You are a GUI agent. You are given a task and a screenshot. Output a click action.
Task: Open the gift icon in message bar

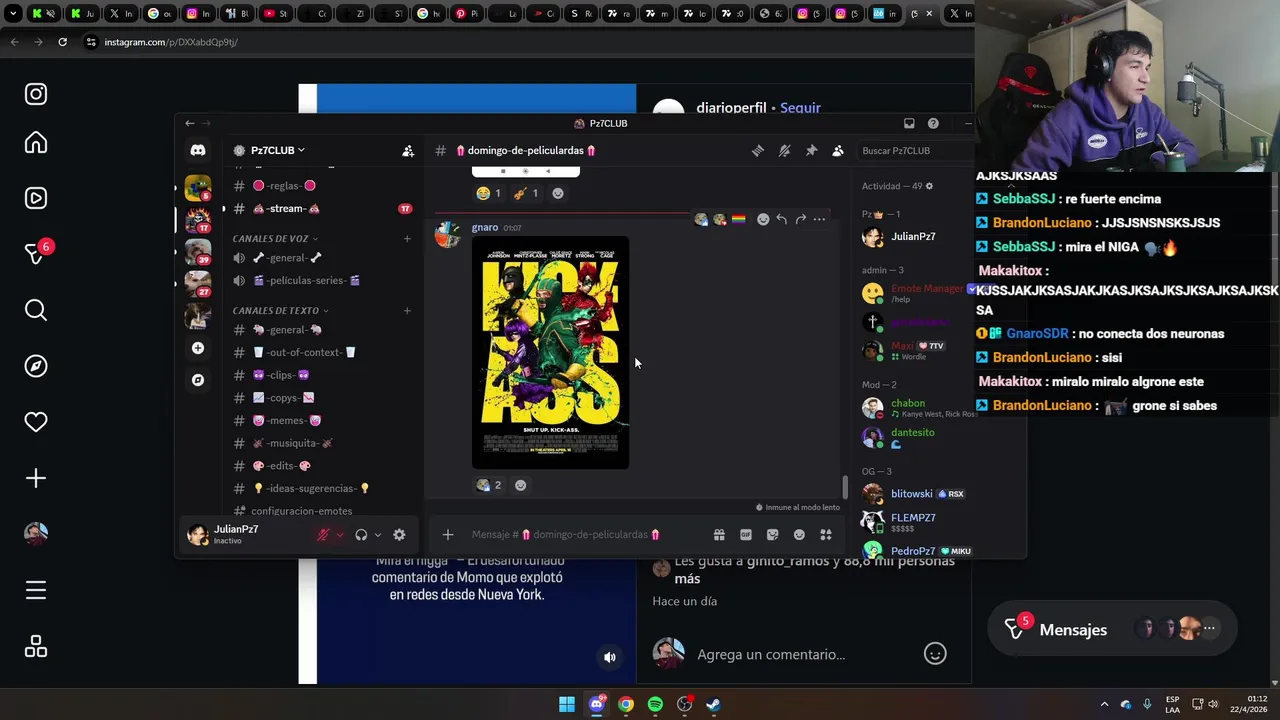[719, 535]
